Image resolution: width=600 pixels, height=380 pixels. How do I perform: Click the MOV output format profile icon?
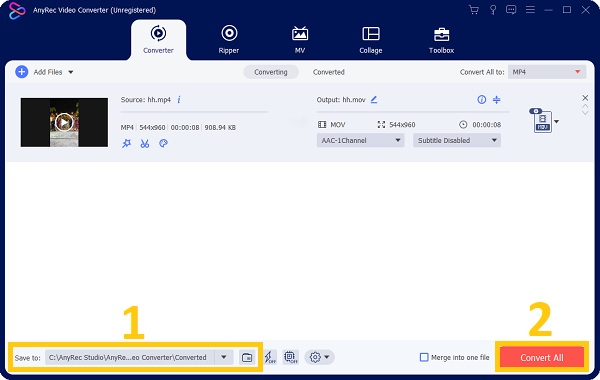[542, 121]
